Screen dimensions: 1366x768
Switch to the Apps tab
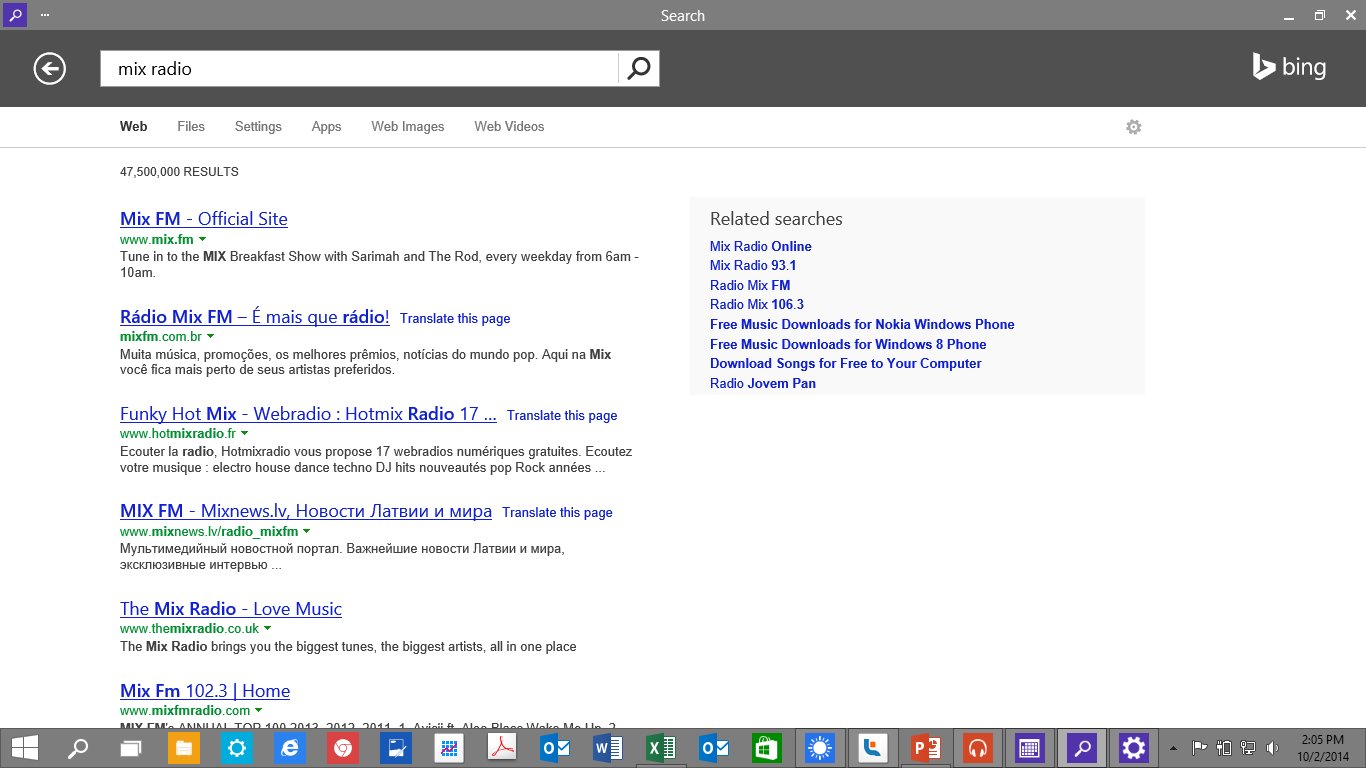(326, 127)
